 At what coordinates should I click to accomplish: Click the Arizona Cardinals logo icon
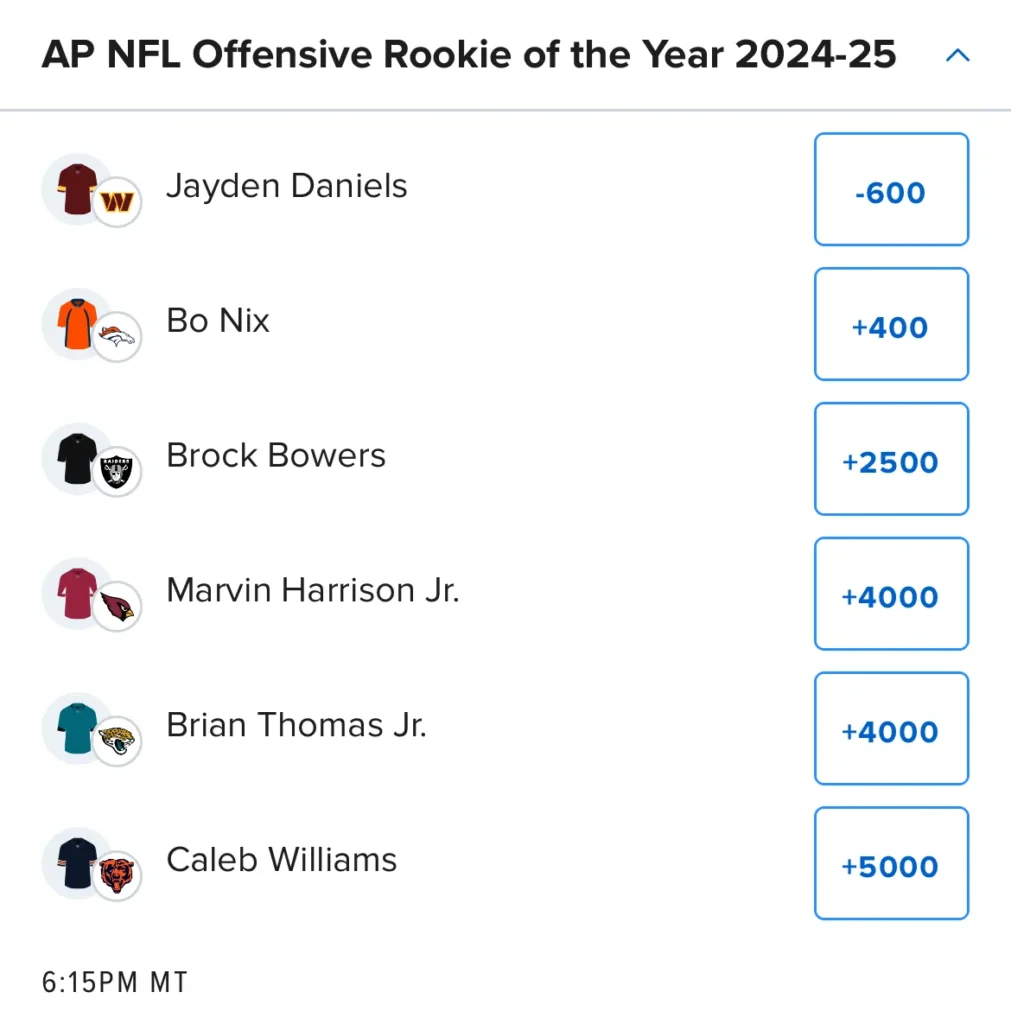point(117,607)
